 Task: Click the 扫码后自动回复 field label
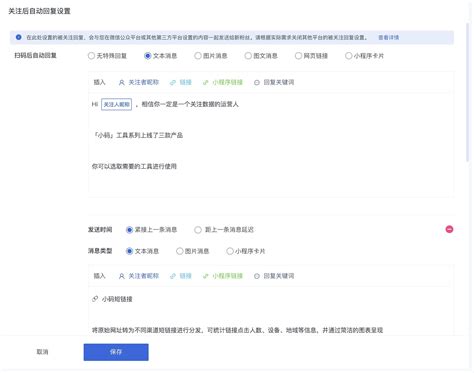35,55
